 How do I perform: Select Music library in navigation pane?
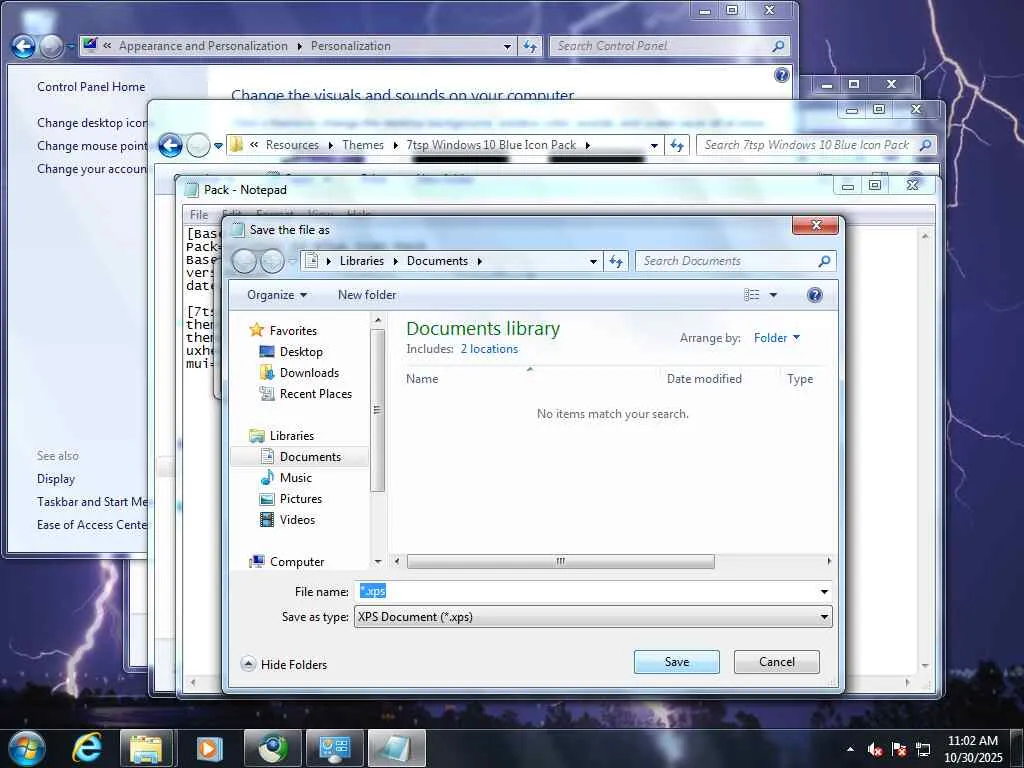295,477
